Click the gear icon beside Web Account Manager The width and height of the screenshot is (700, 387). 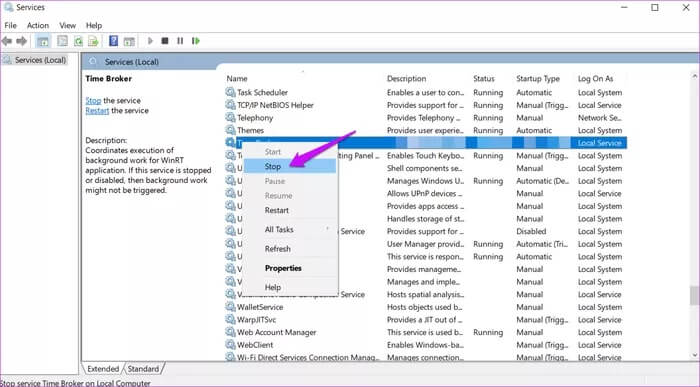coord(230,332)
